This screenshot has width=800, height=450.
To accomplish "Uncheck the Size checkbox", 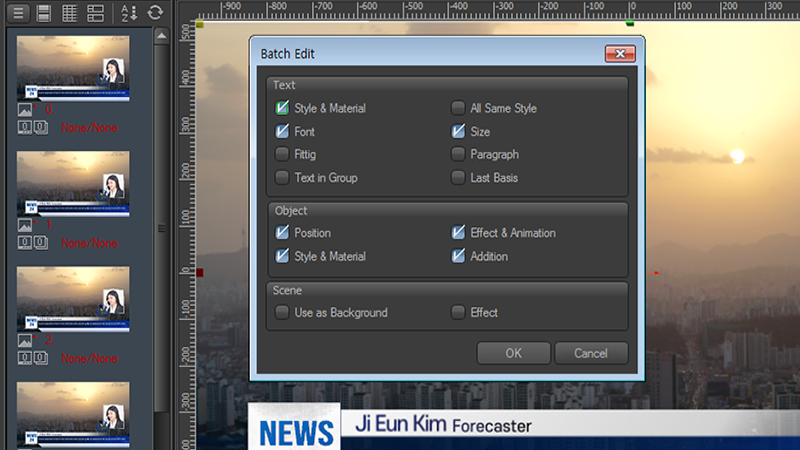I will (458, 131).
